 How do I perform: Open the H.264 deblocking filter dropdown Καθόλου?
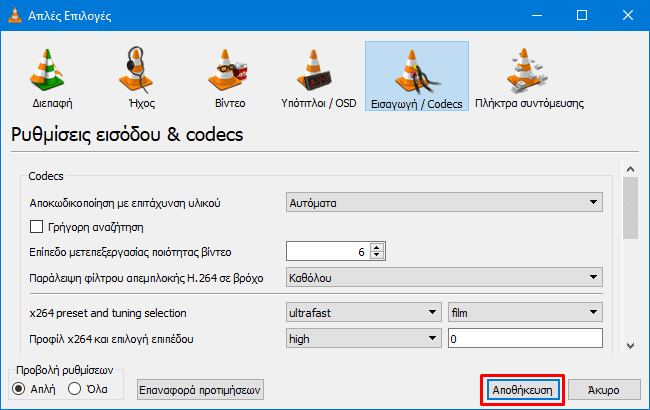(x=444, y=277)
